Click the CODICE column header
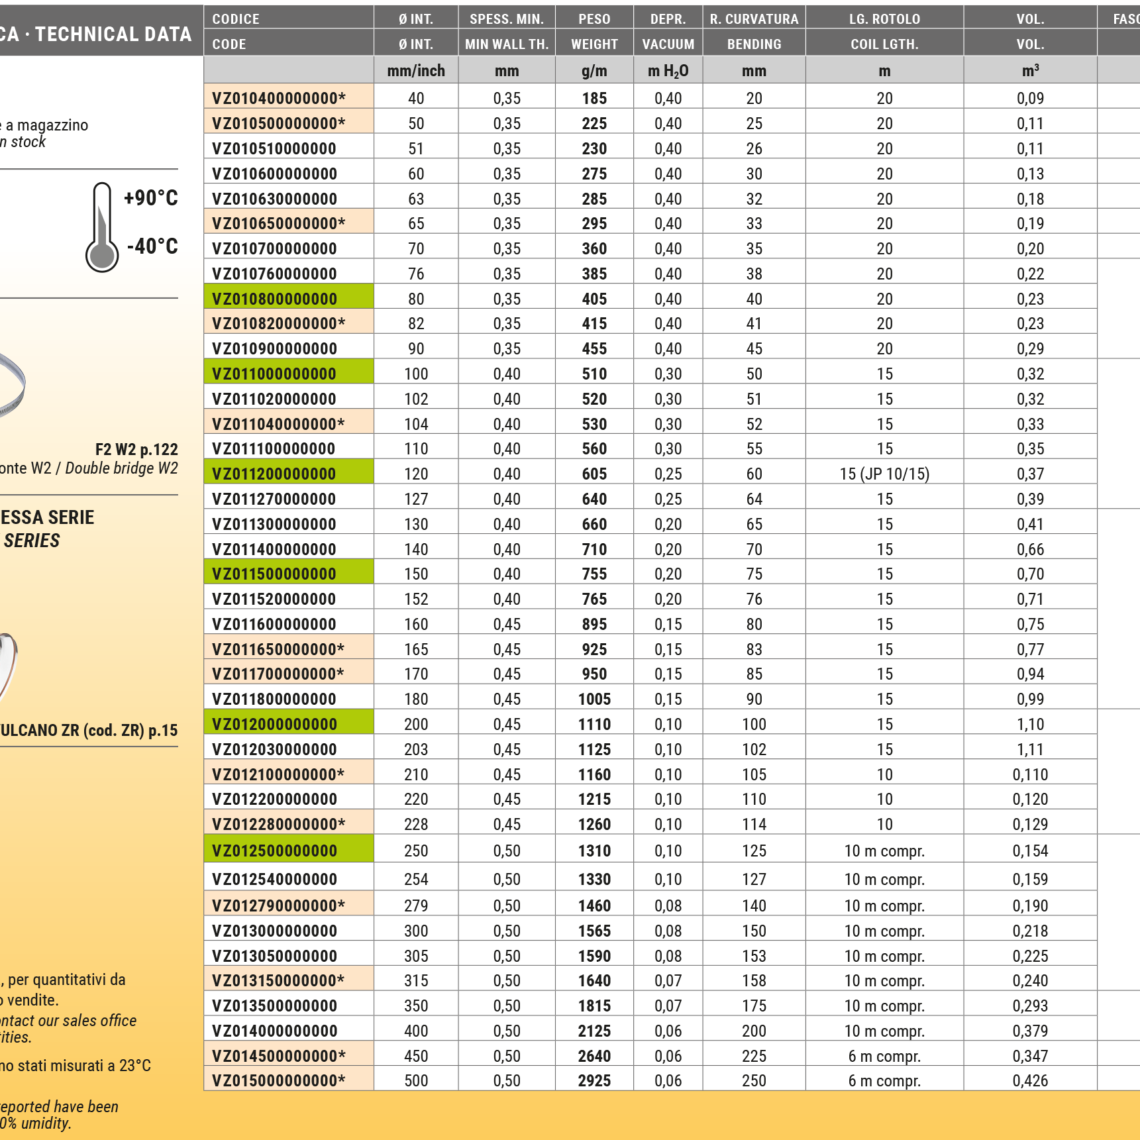Viewport: 1140px width, 1140px height. 236,19
